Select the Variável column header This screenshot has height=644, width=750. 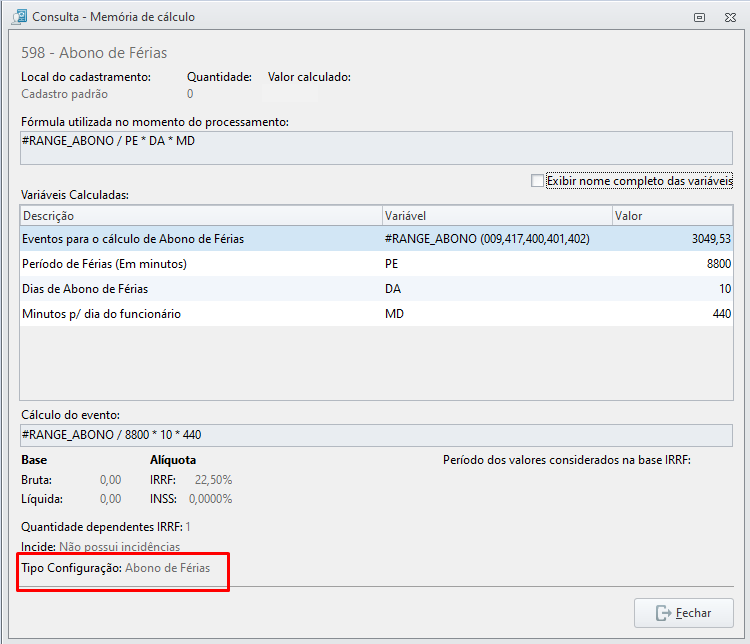click(497, 216)
